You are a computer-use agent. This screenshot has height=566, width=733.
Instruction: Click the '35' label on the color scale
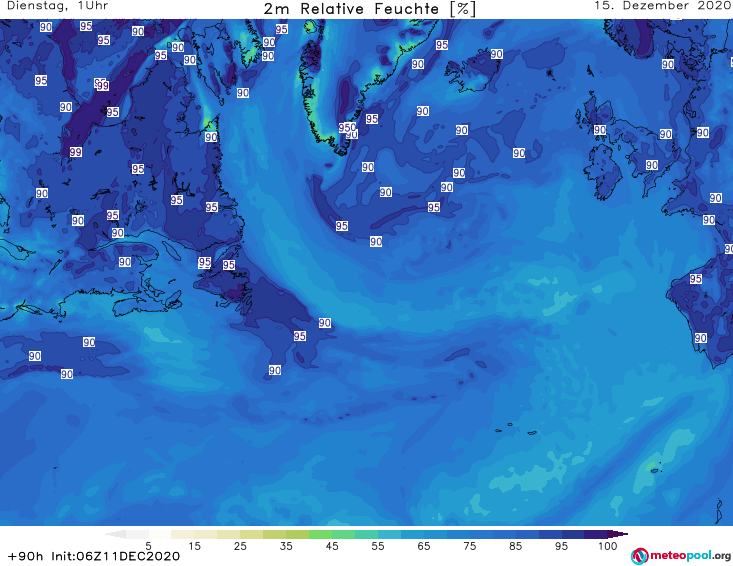[286, 546]
